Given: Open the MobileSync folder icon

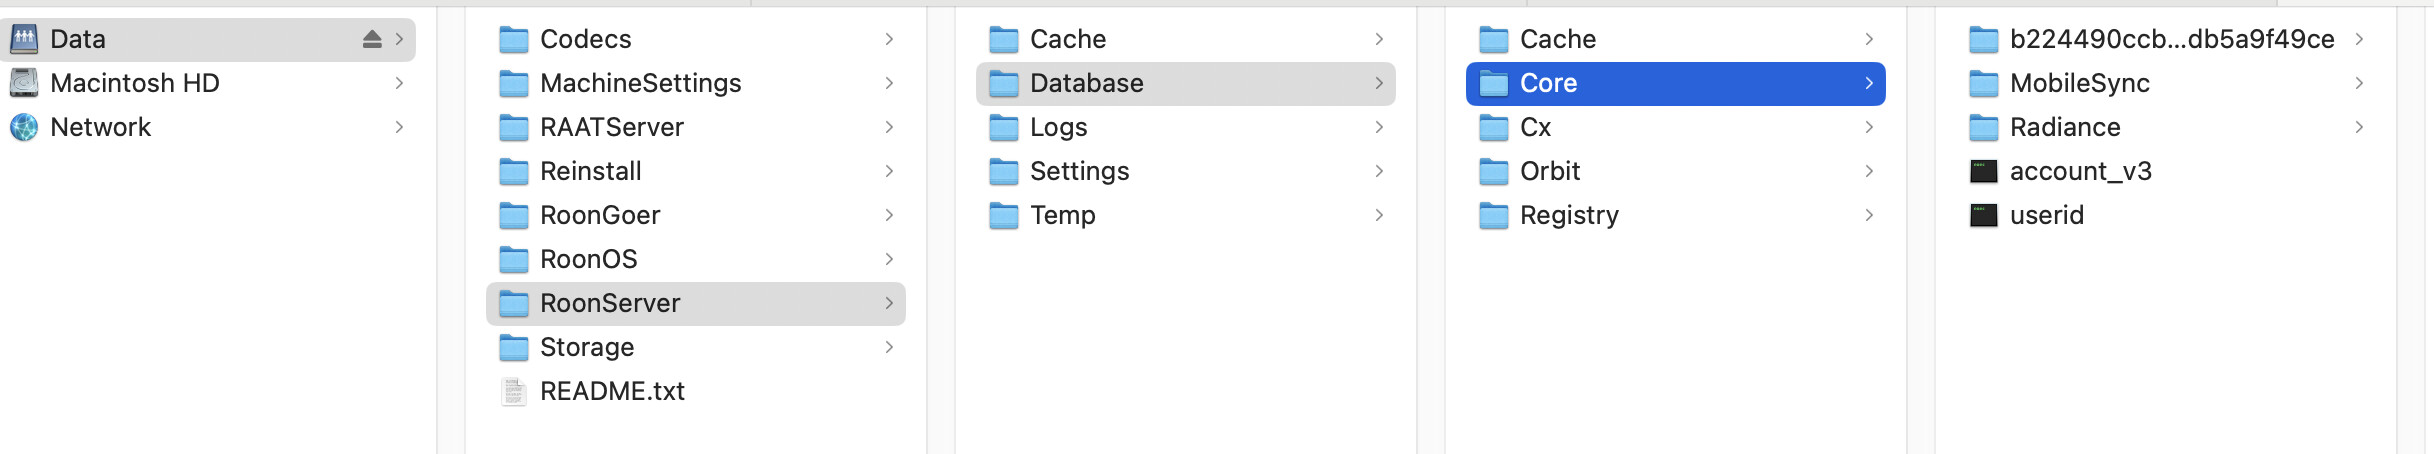Looking at the screenshot, I should (1983, 83).
